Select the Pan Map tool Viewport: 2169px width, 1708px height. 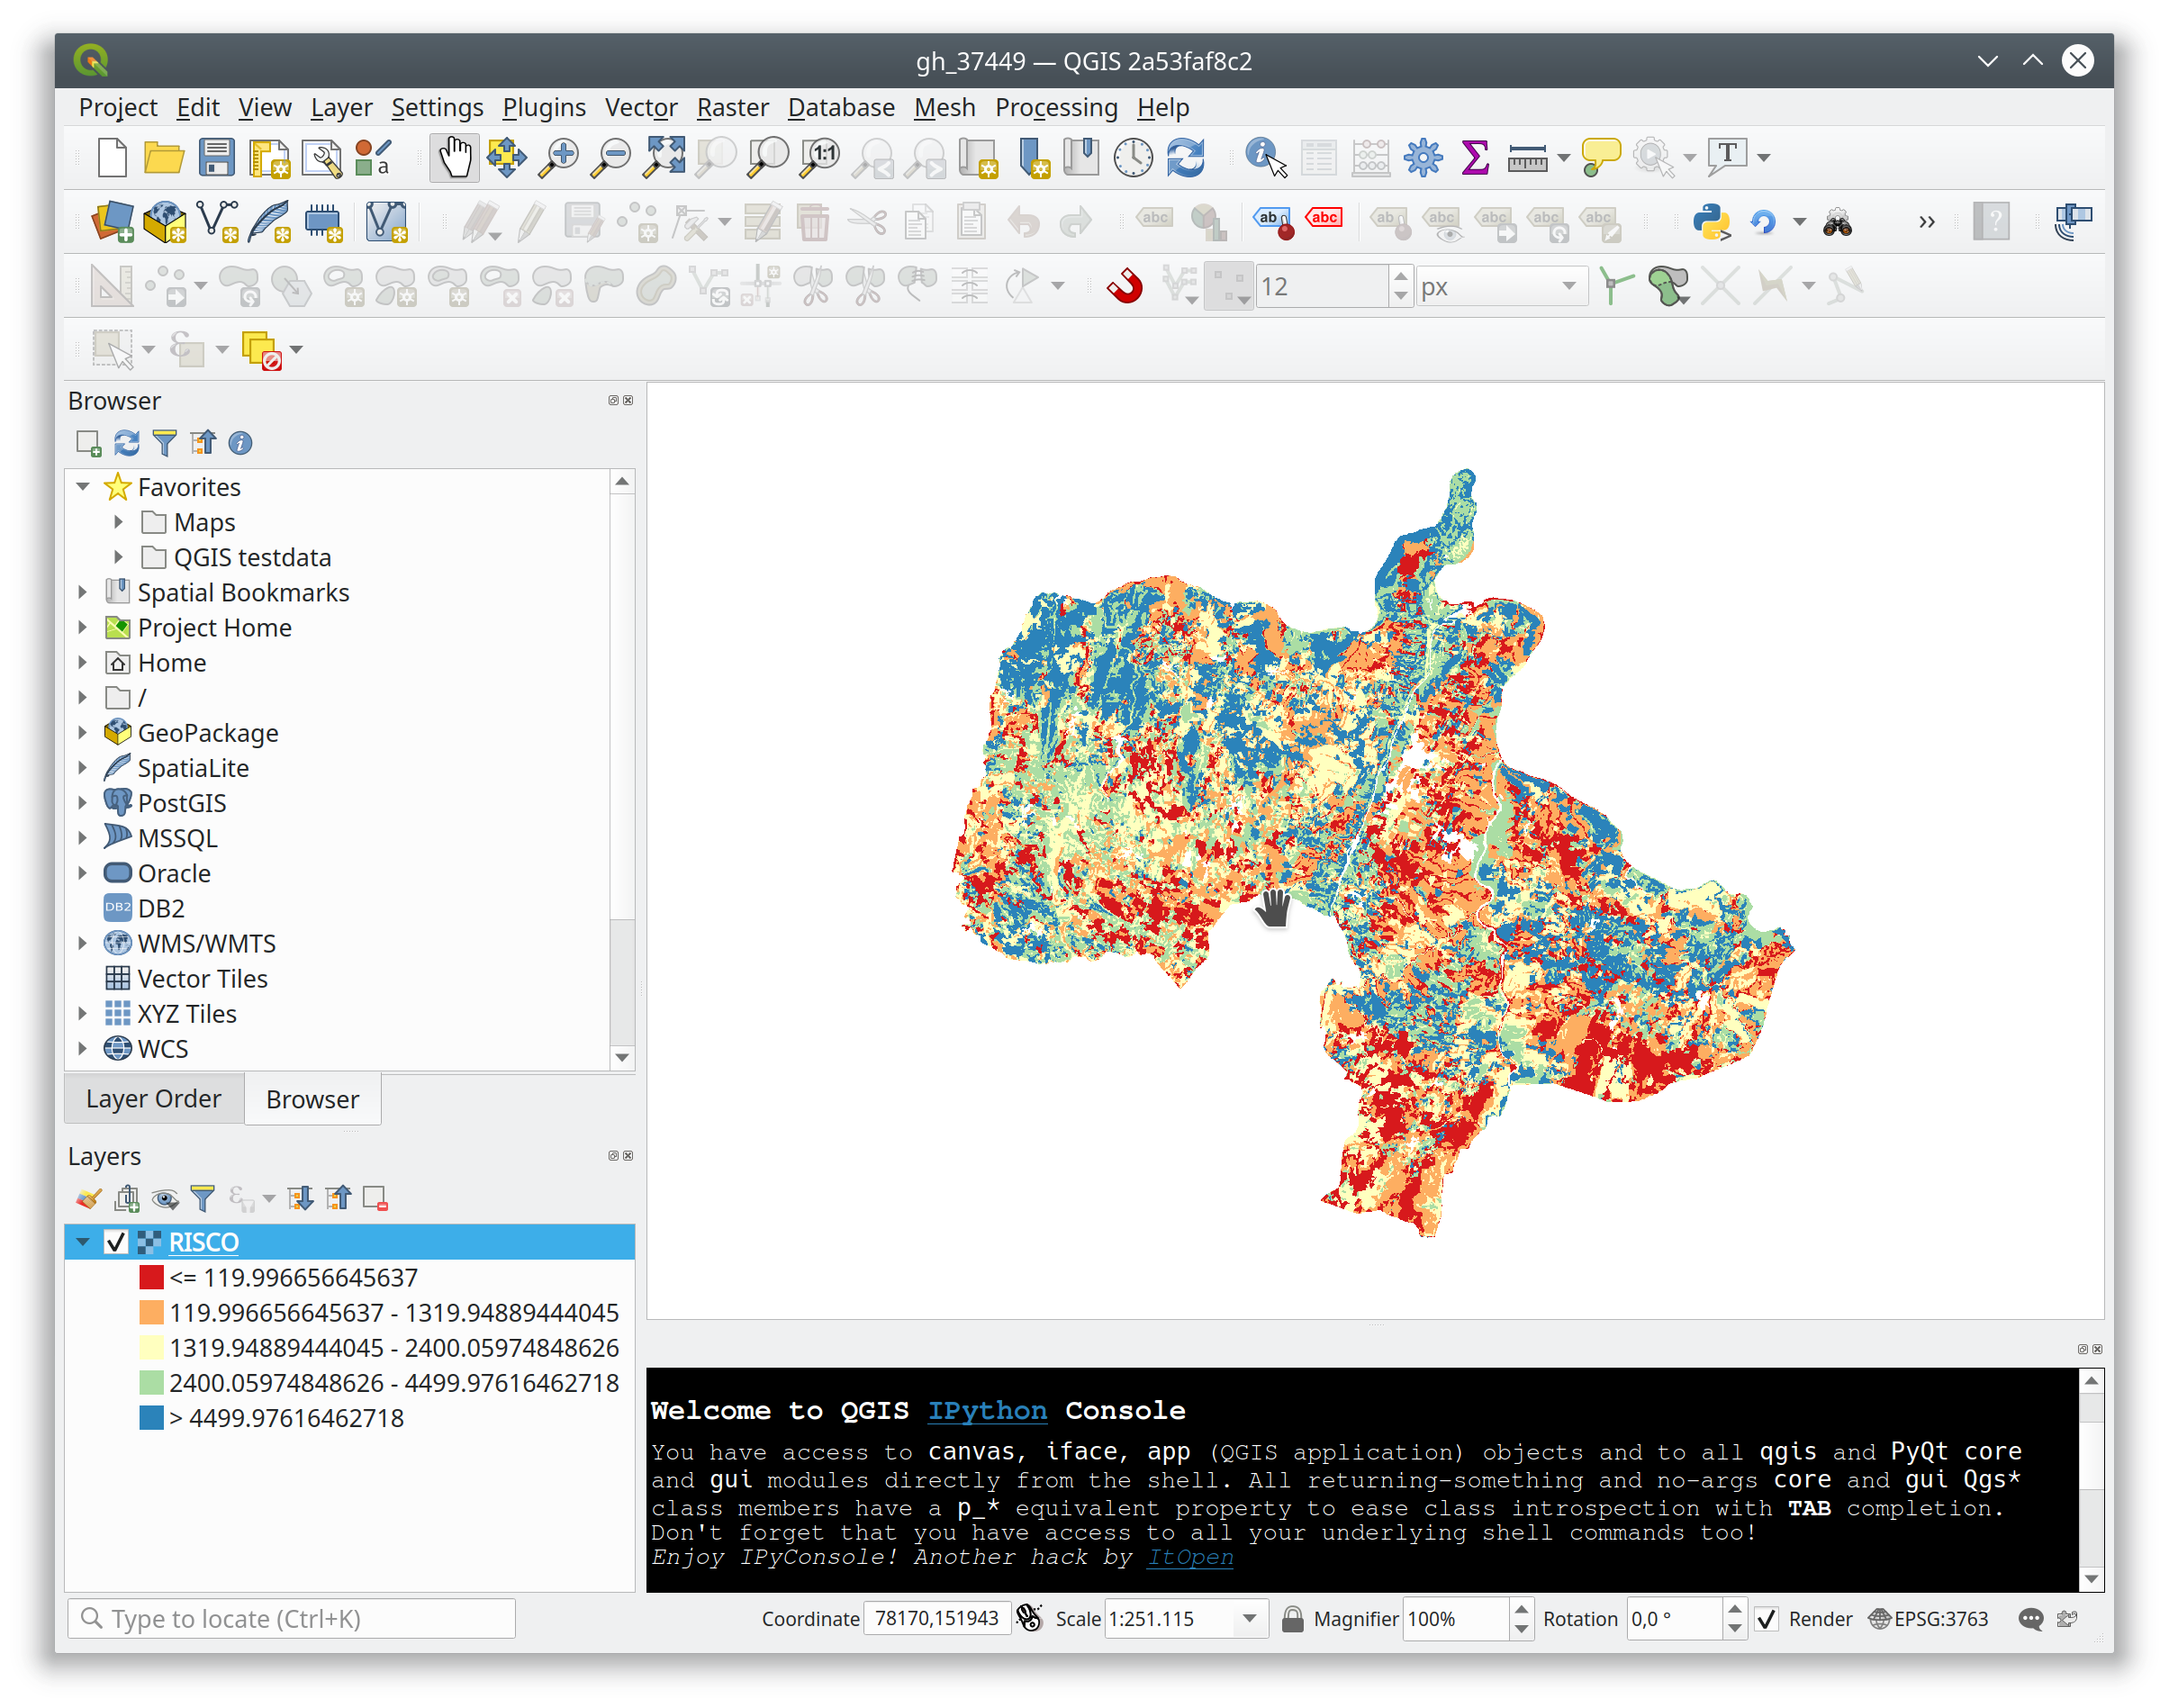pyautogui.click(x=455, y=157)
